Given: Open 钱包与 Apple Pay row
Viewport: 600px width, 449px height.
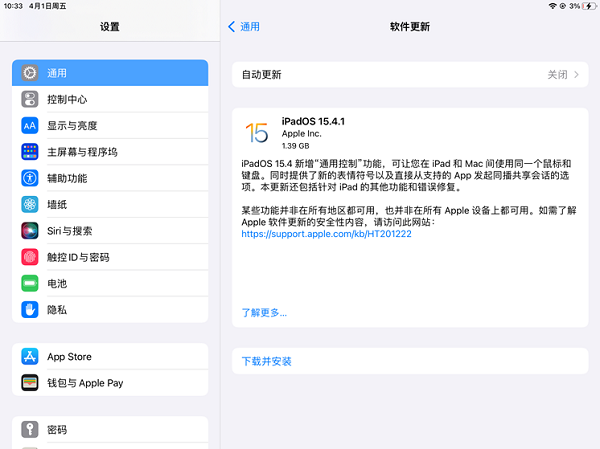Looking at the screenshot, I should pyautogui.click(x=110, y=383).
